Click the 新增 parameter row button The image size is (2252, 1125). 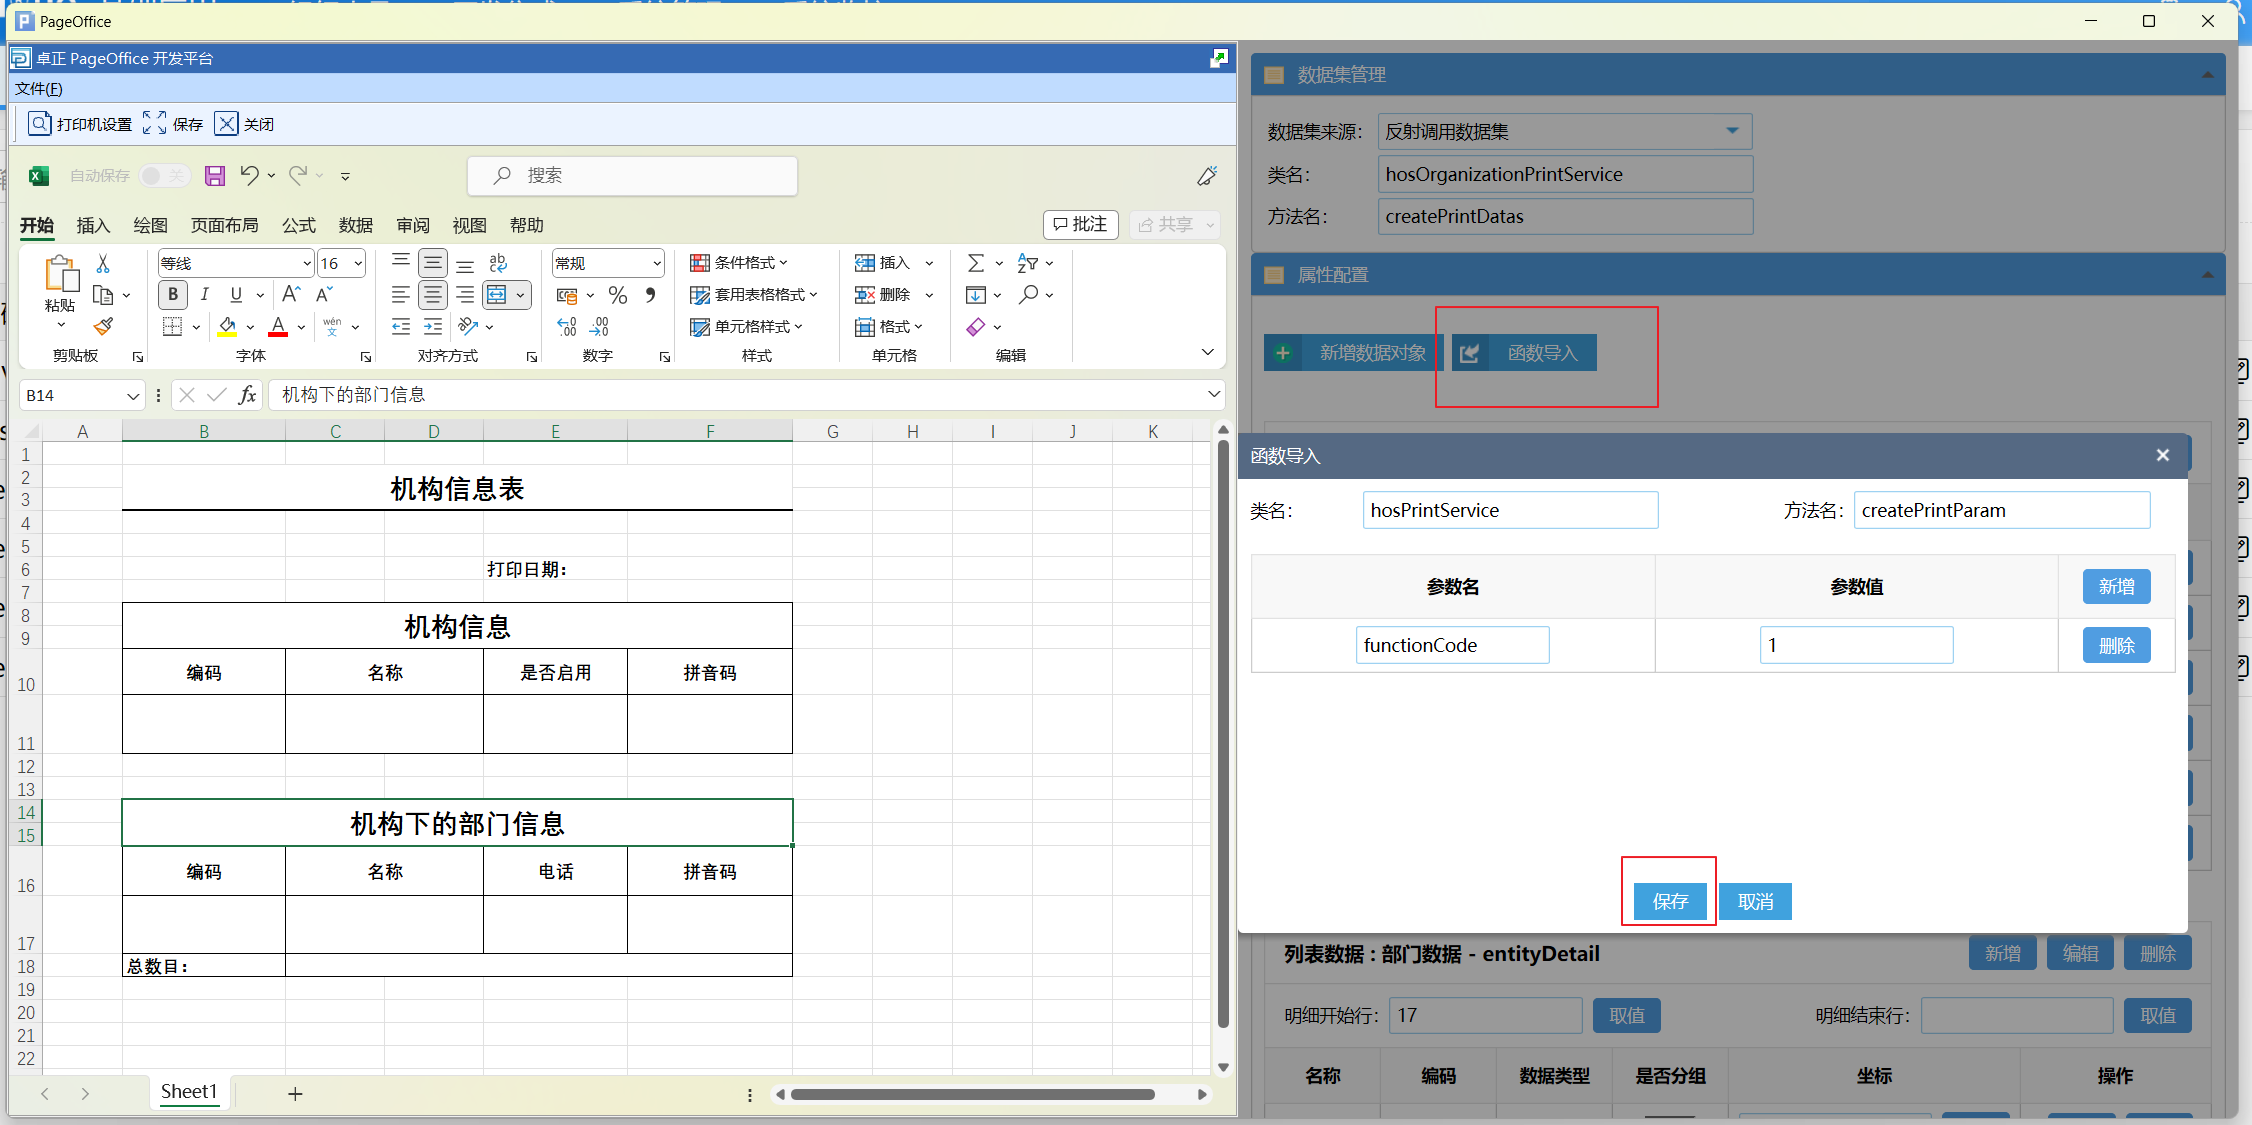tap(2115, 586)
